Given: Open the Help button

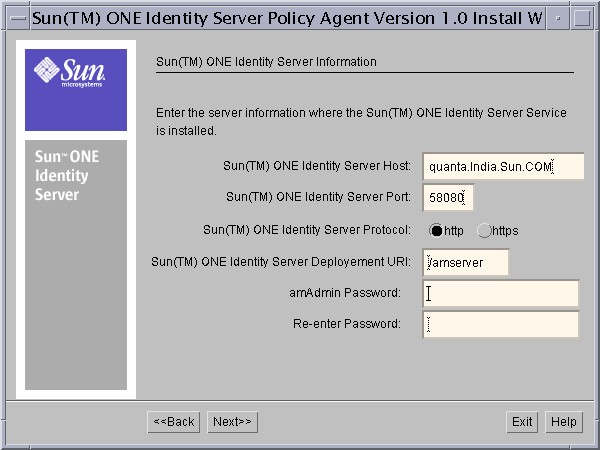Looking at the screenshot, I should 564,422.
